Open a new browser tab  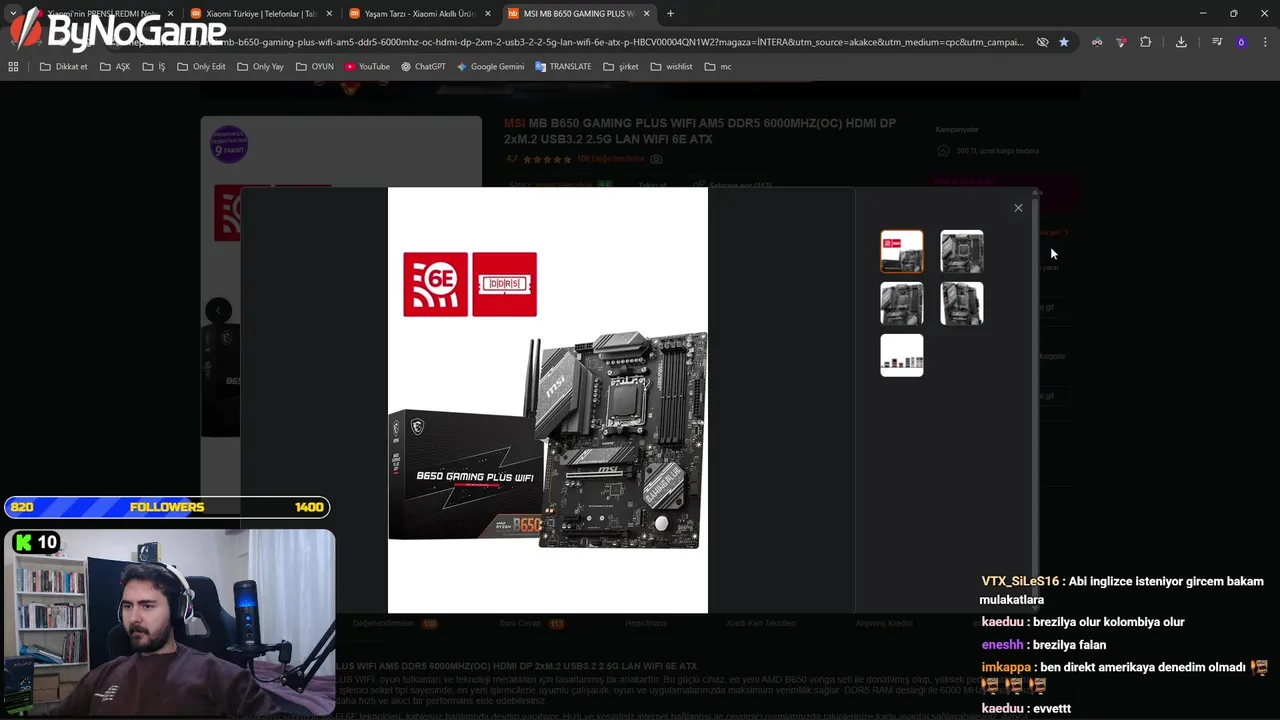670,14
